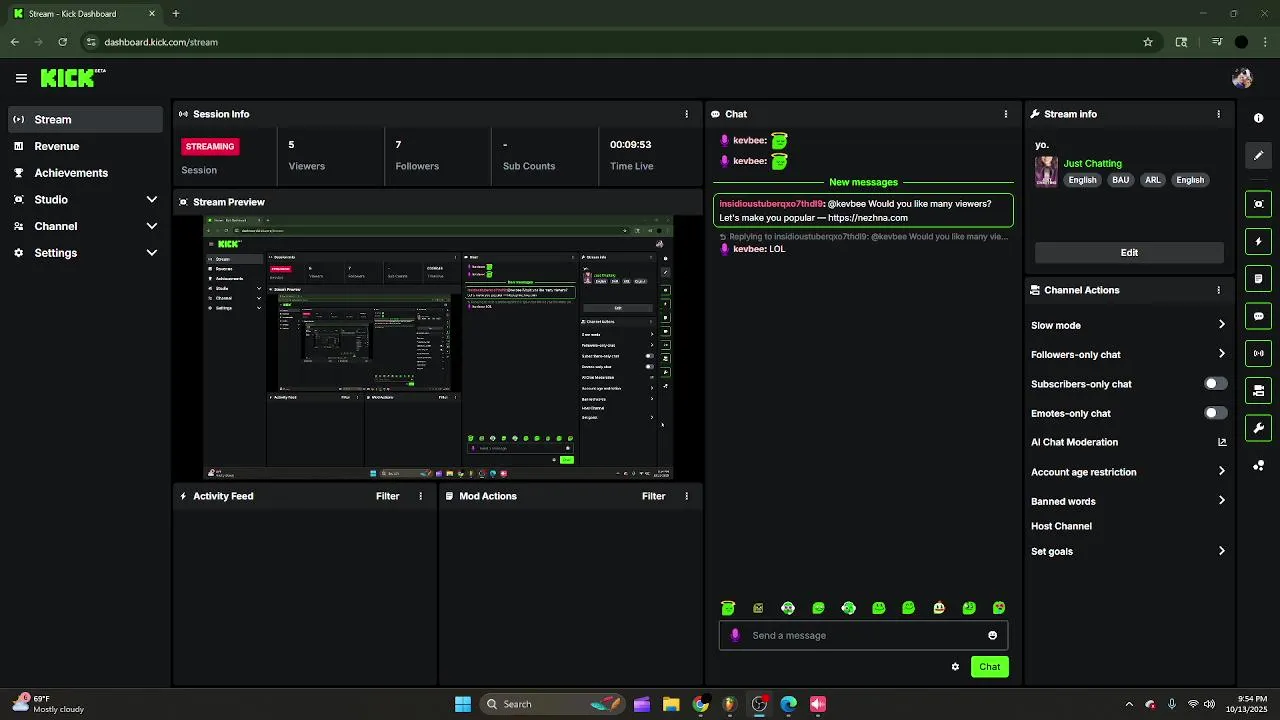The height and width of the screenshot is (720, 1280).
Task: Open Channel Actions three-dot options
Action: pos(1218,290)
